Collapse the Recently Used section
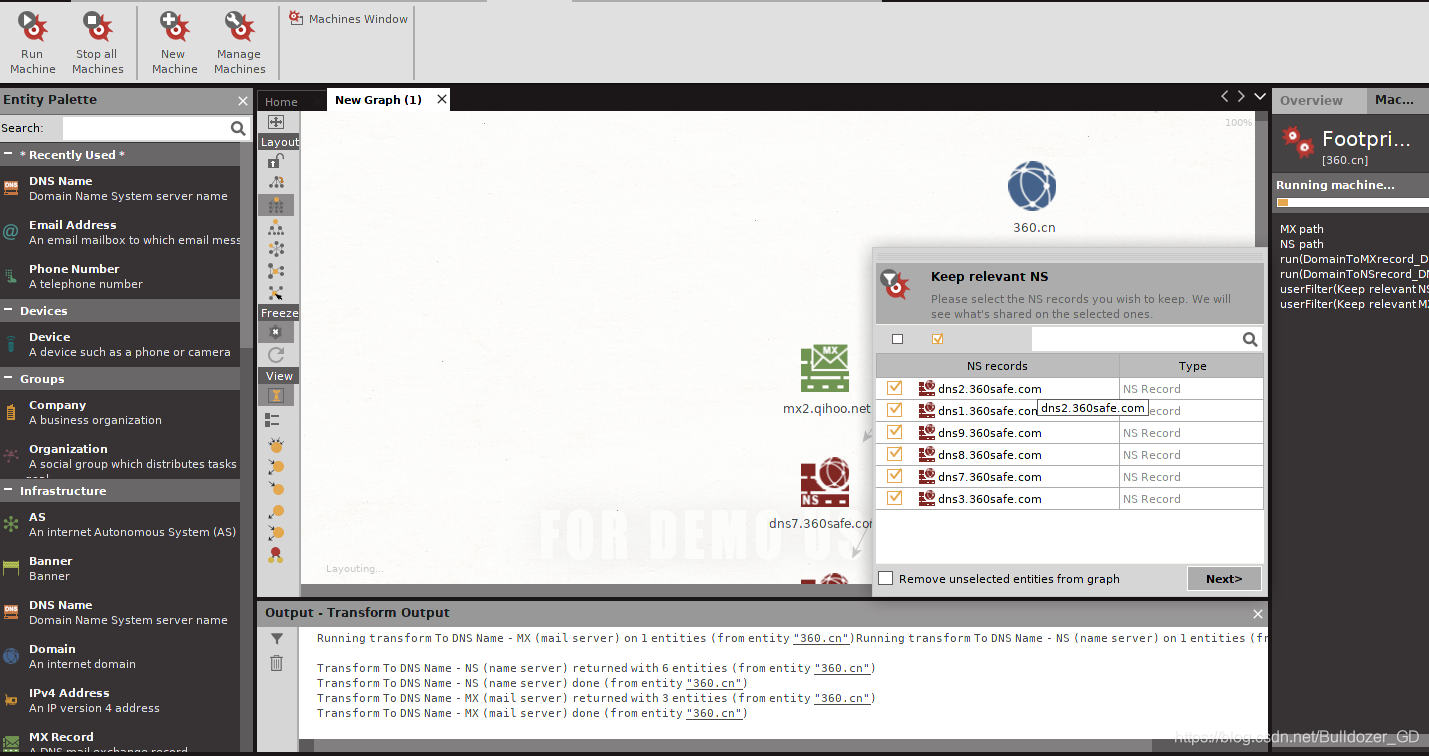Viewport: 1429px width, 756px height. 7,155
